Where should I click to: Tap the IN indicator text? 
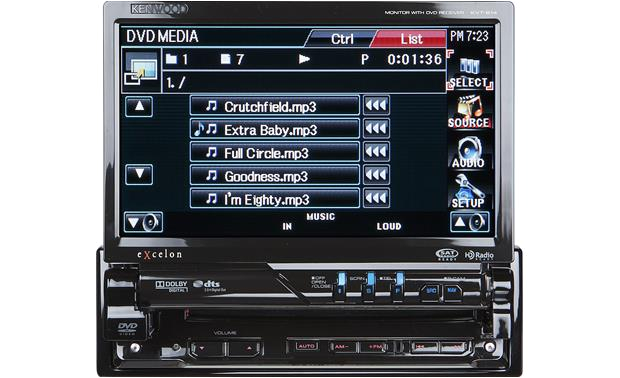(x=287, y=227)
